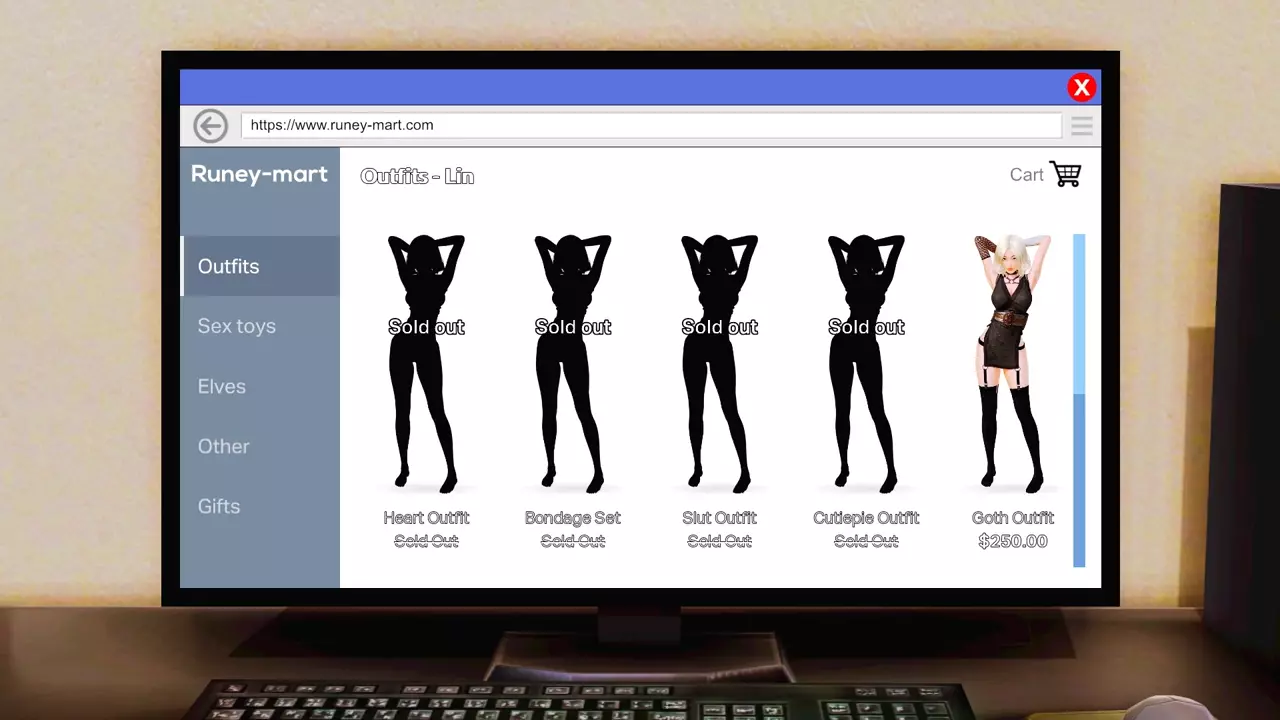
Task: Go to the Elves sidebar category
Action: coord(222,386)
